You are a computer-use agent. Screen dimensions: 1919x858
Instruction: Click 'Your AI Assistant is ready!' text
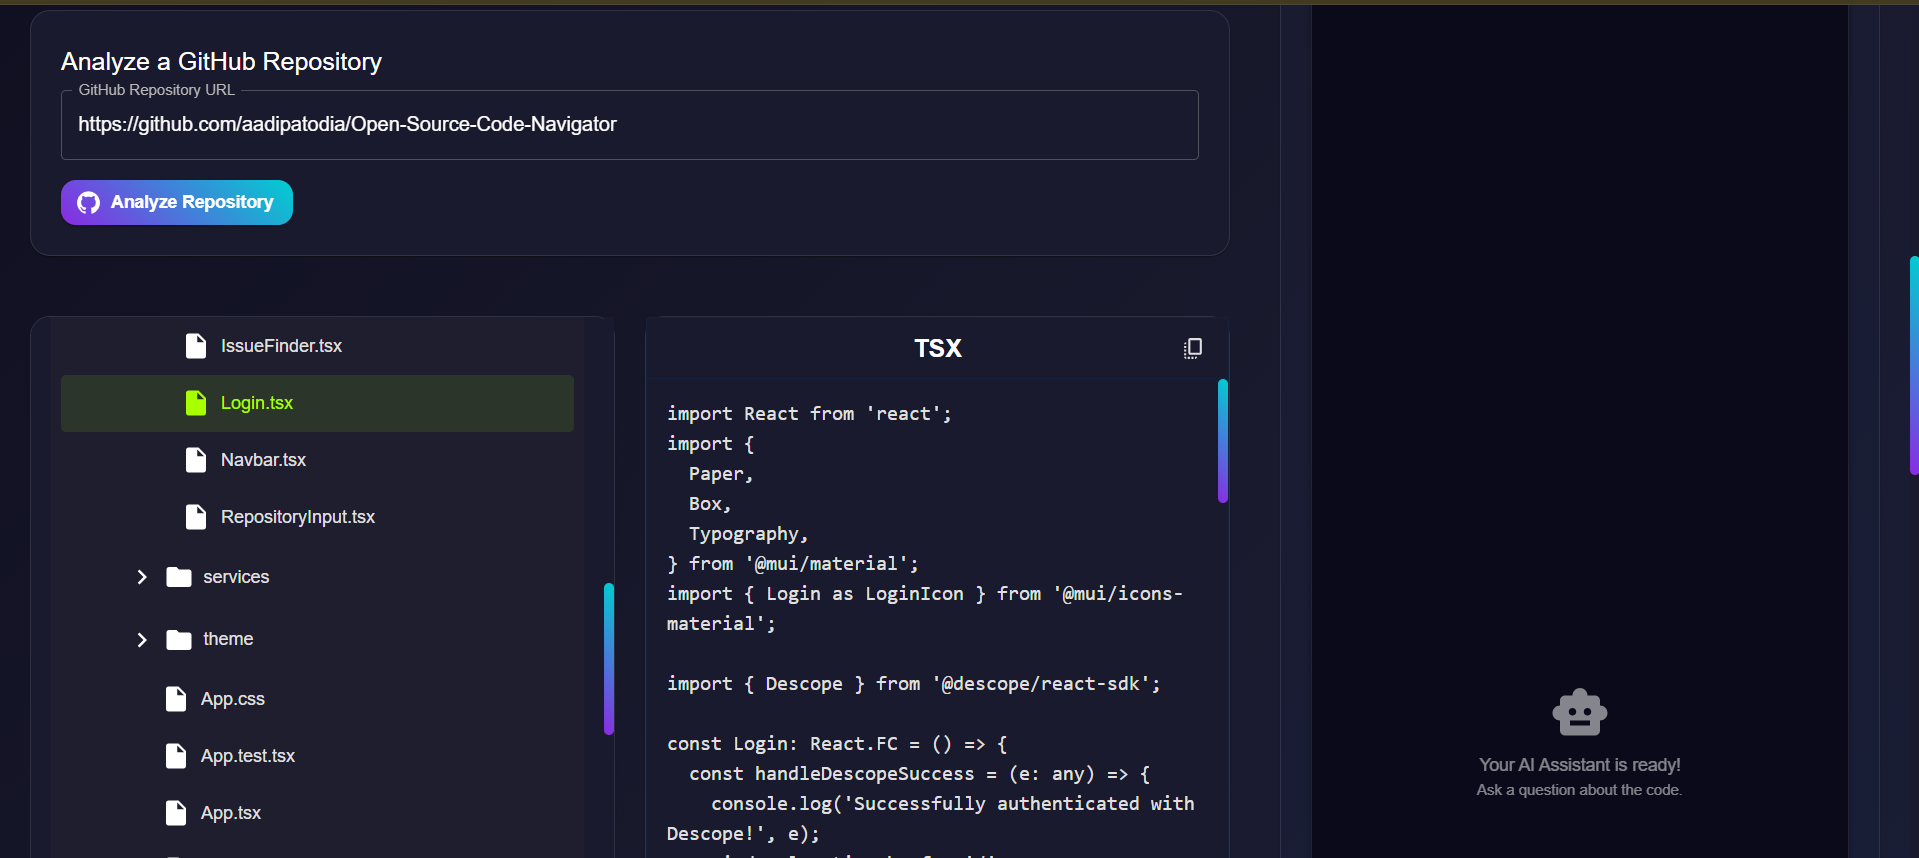point(1580,765)
